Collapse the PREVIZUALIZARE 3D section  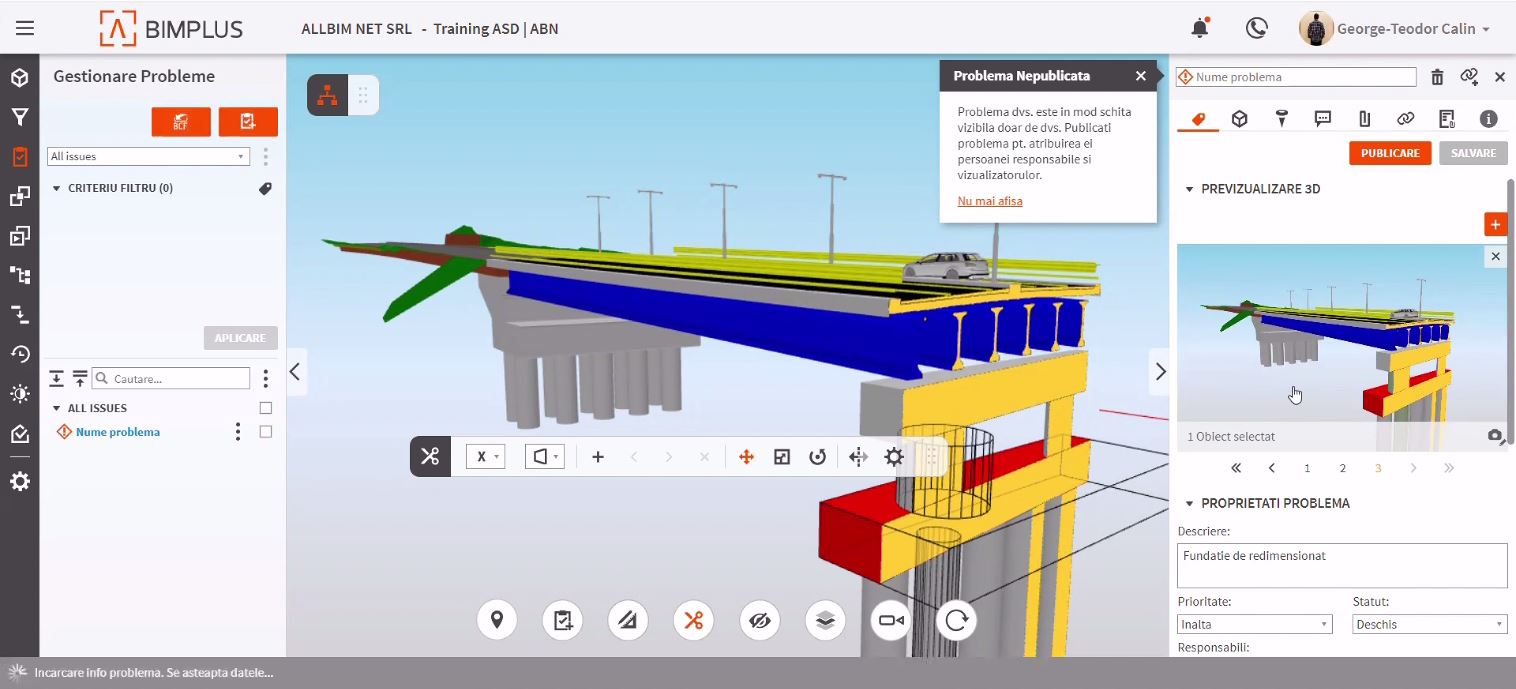1190,189
